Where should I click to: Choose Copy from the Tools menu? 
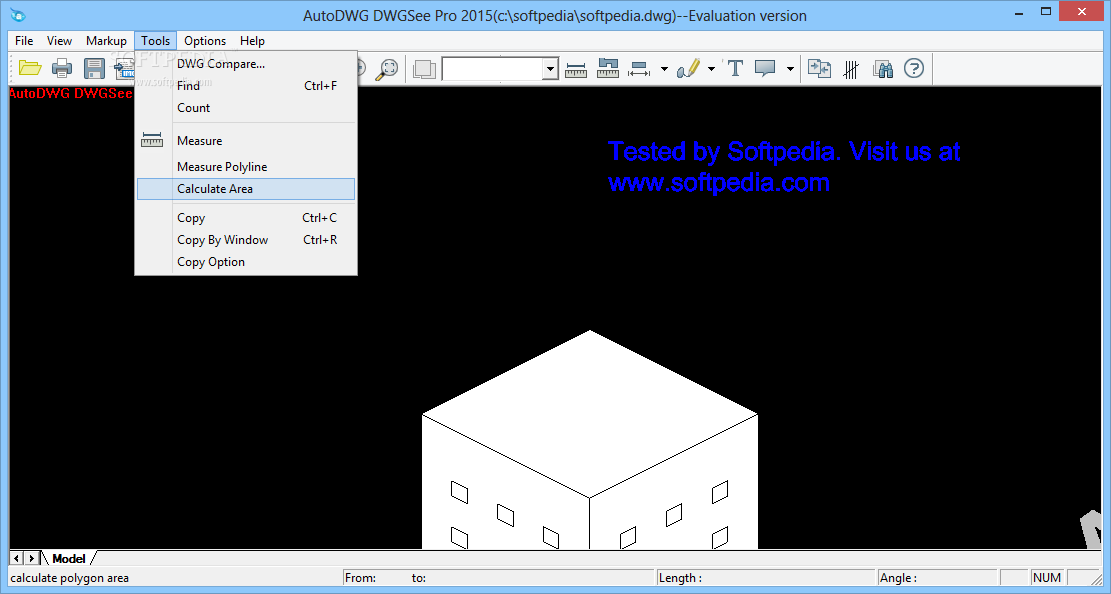246,218
